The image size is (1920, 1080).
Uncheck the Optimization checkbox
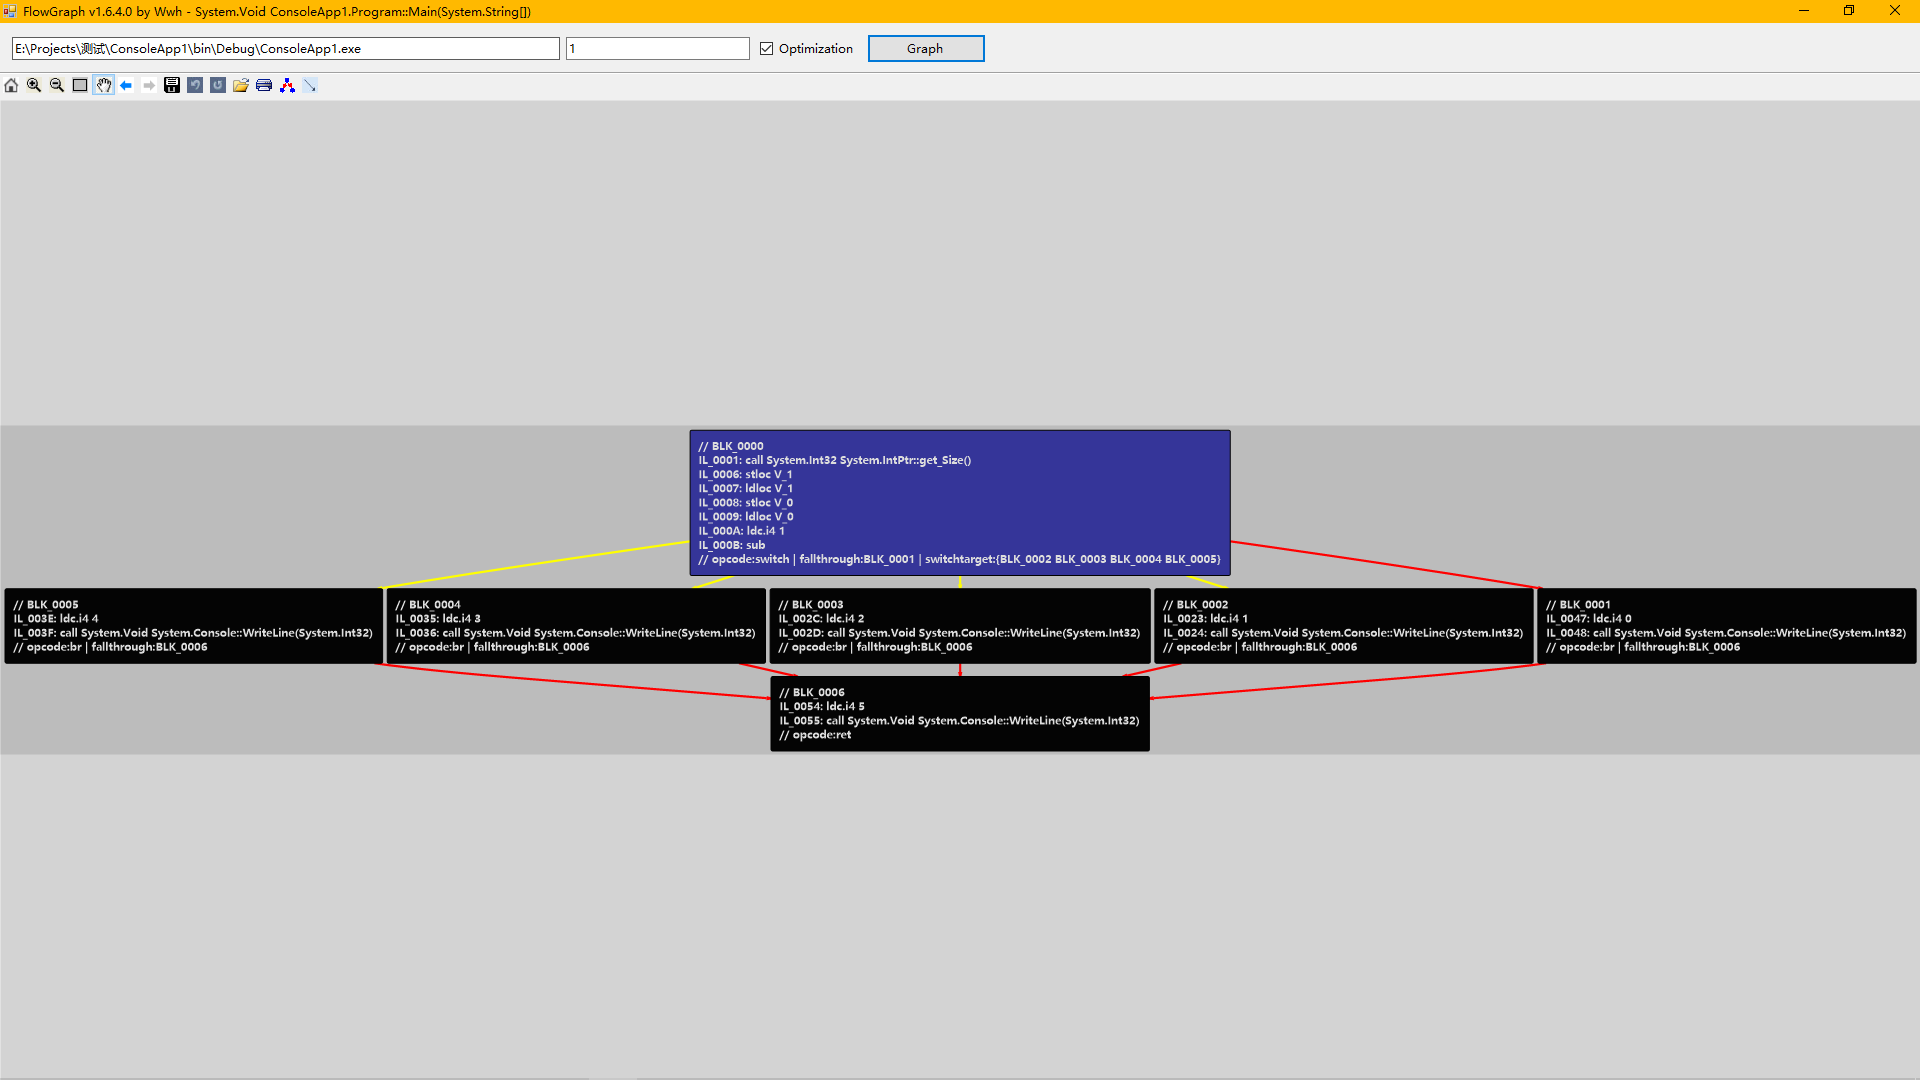click(x=767, y=49)
